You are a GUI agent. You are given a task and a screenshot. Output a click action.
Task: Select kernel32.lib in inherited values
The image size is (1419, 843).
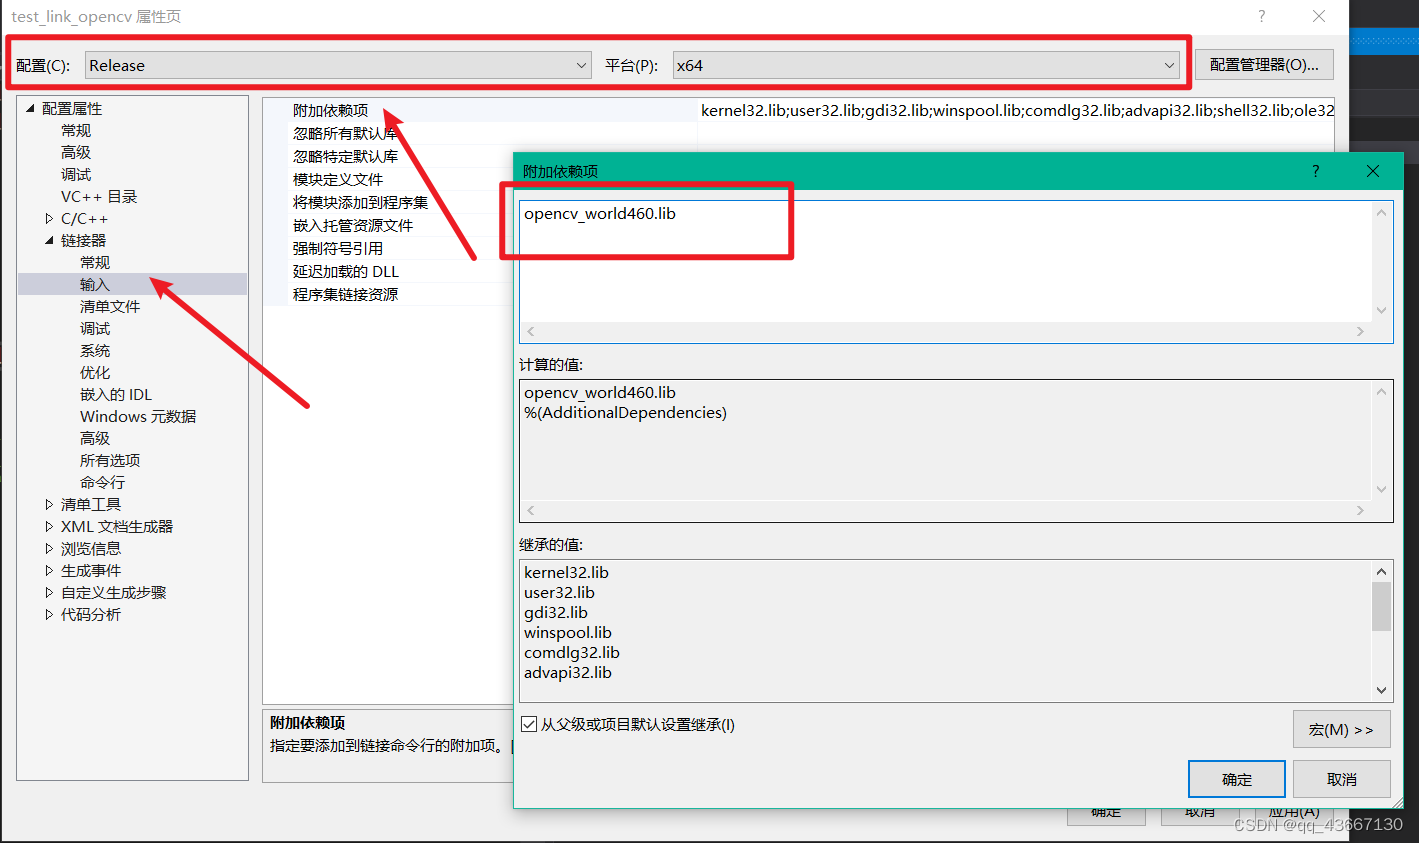pos(566,572)
